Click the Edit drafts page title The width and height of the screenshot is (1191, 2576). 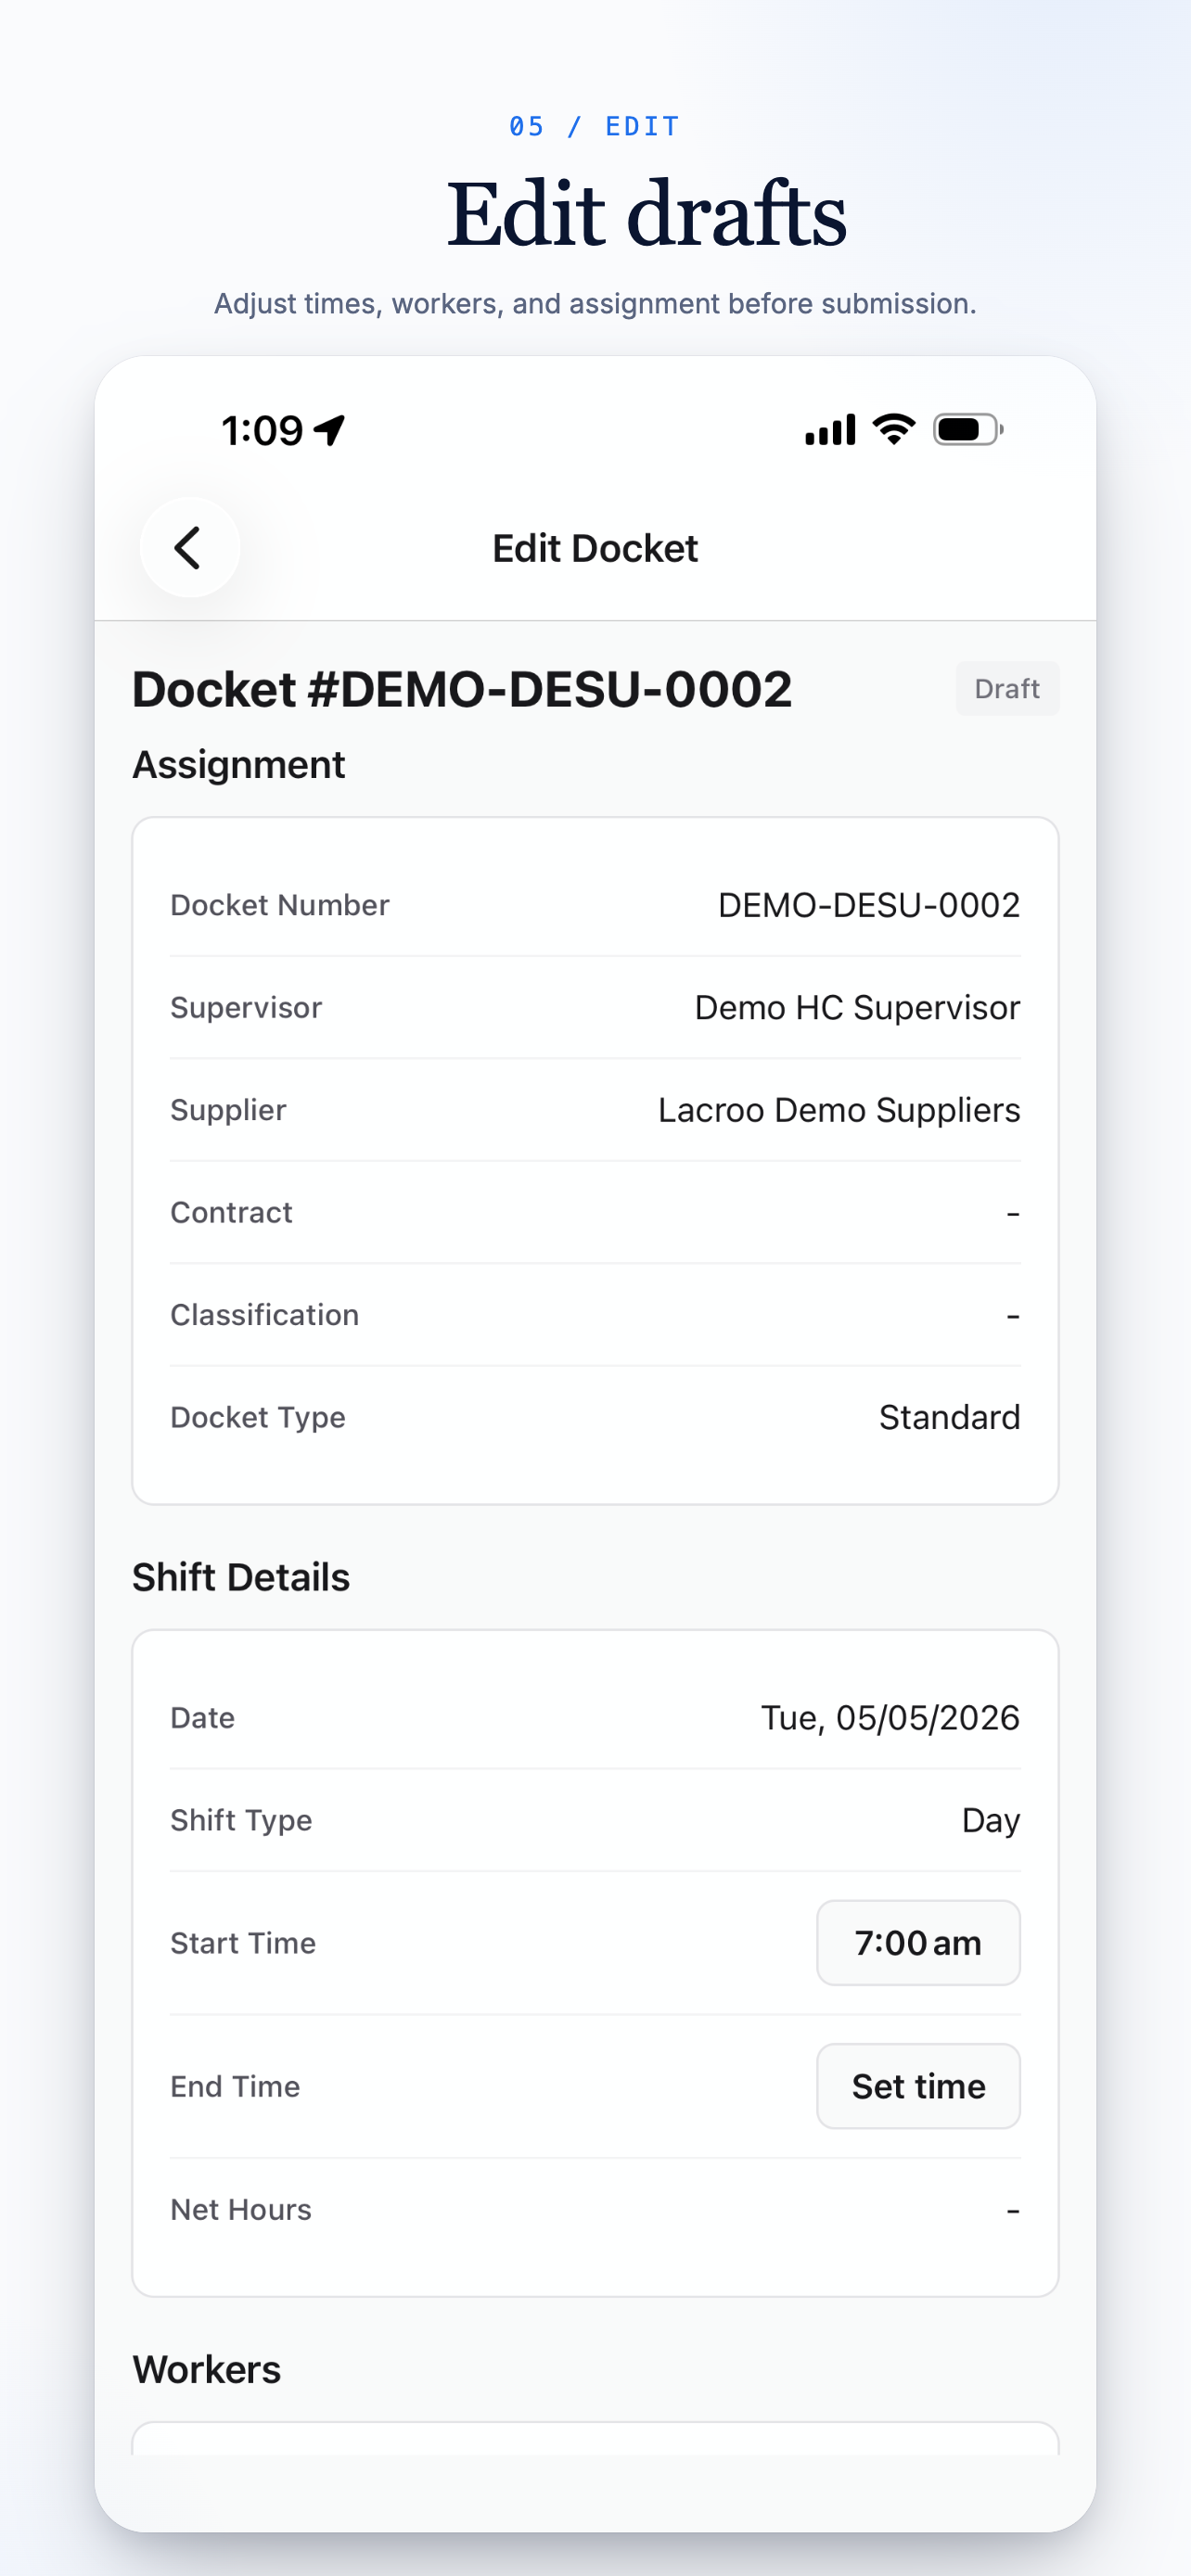(647, 213)
